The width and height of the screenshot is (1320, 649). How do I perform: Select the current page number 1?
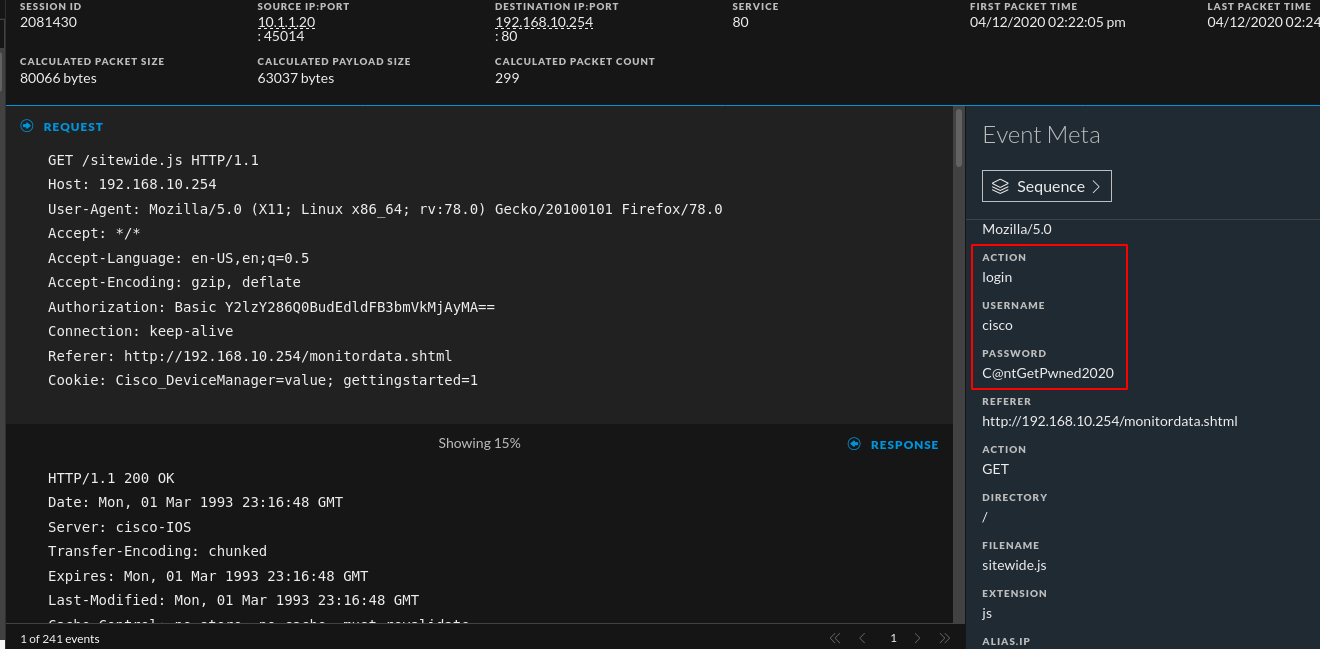pos(893,638)
